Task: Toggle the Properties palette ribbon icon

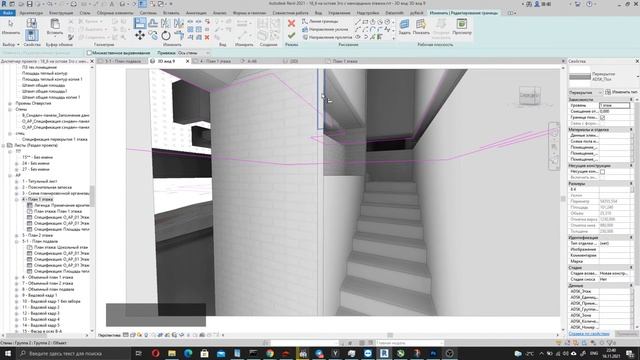Action: click(31, 35)
